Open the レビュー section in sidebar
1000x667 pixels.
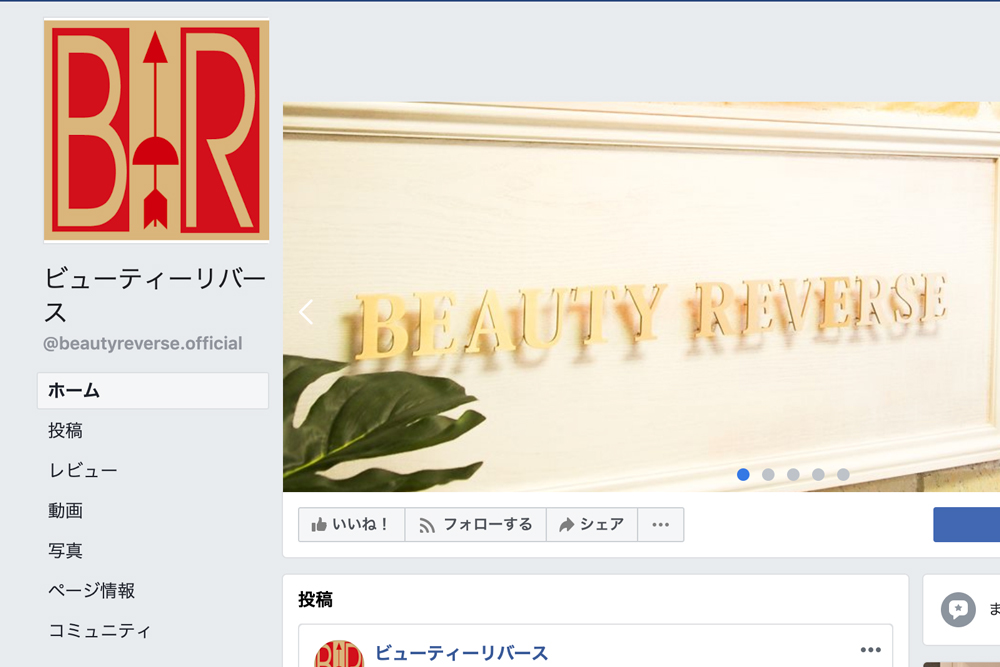pyautogui.click(x=83, y=471)
